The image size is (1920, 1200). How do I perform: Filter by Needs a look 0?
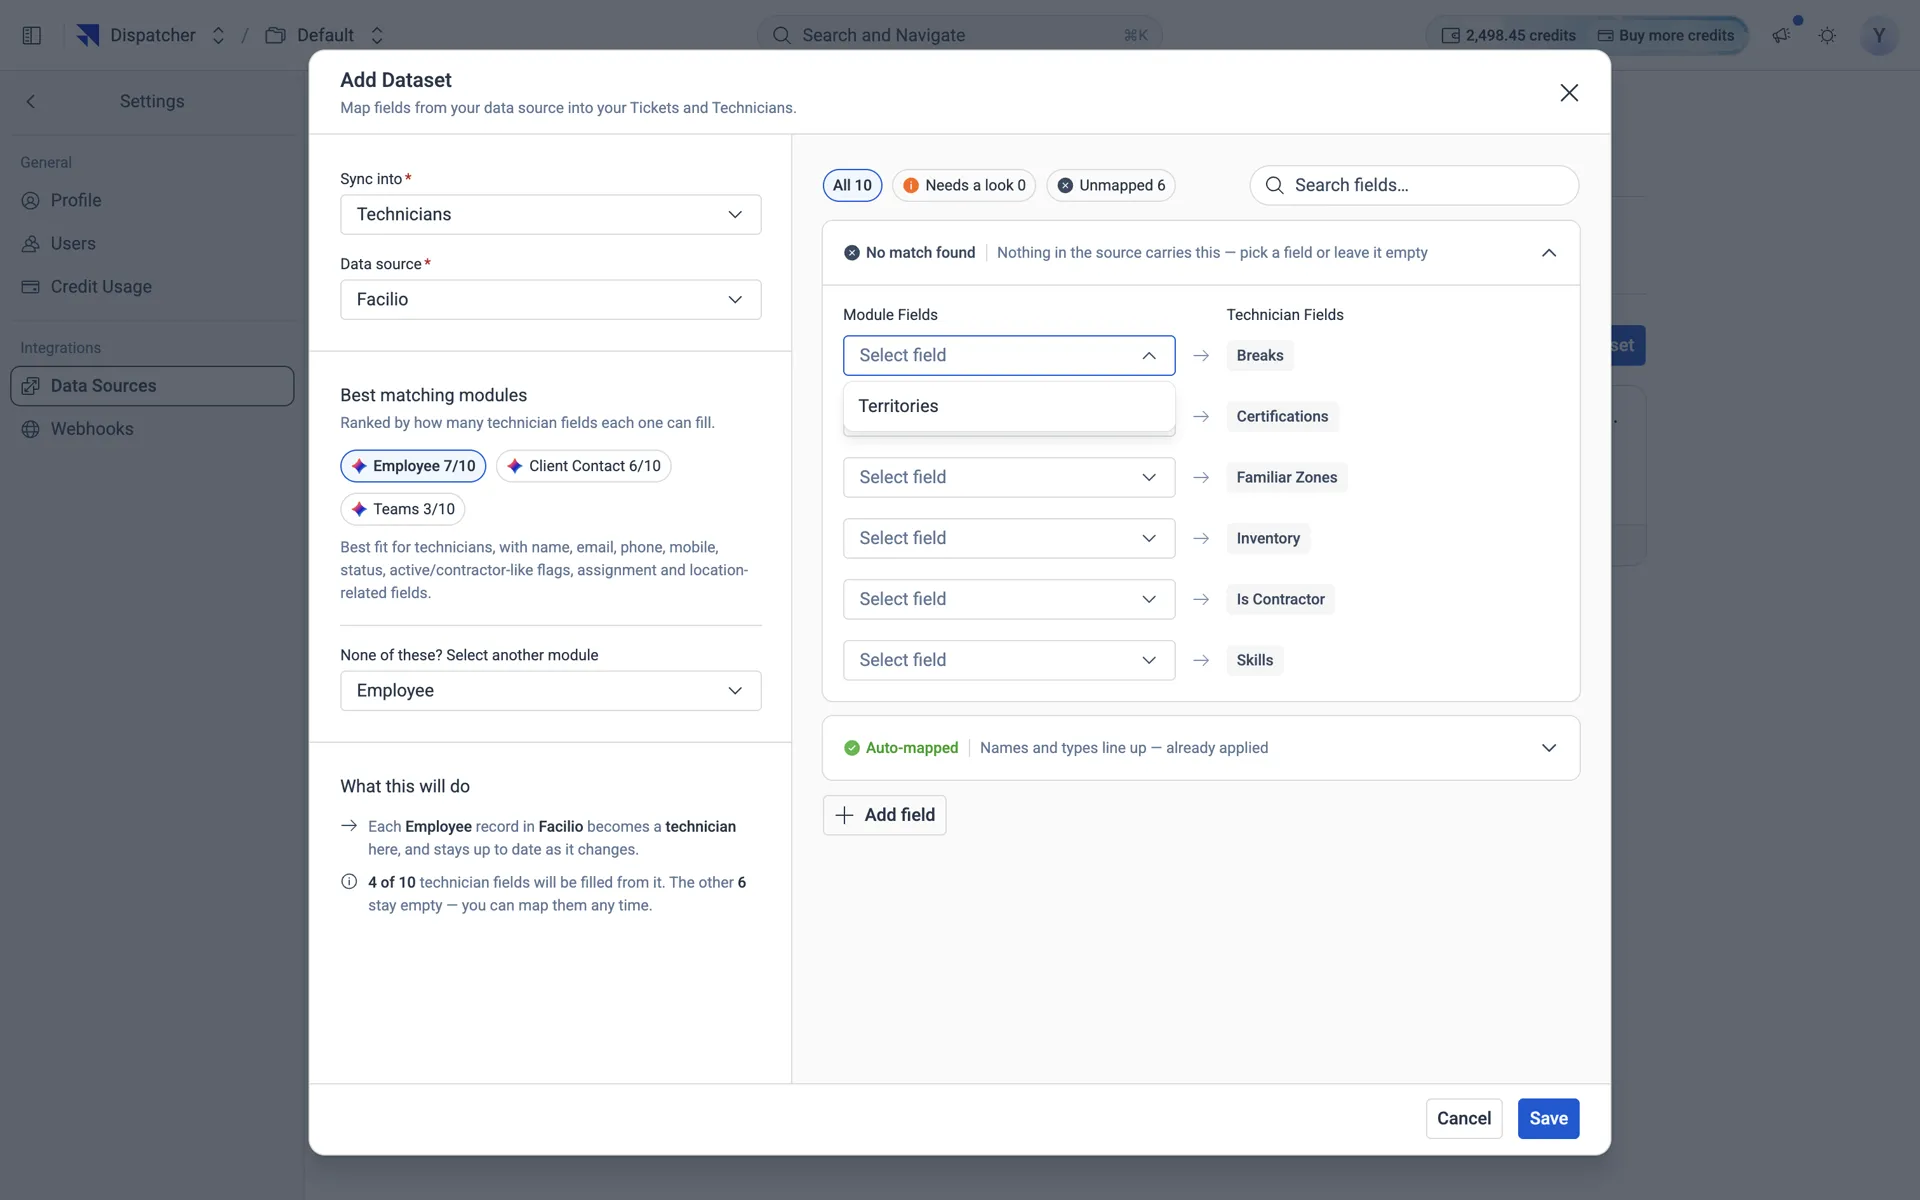[964, 185]
